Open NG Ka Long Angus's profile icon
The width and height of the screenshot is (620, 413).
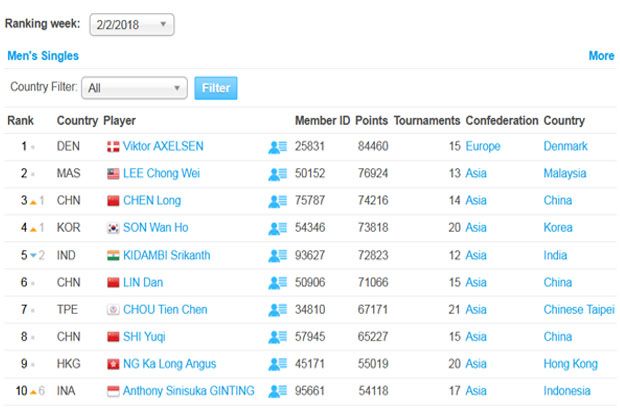click(x=278, y=364)
